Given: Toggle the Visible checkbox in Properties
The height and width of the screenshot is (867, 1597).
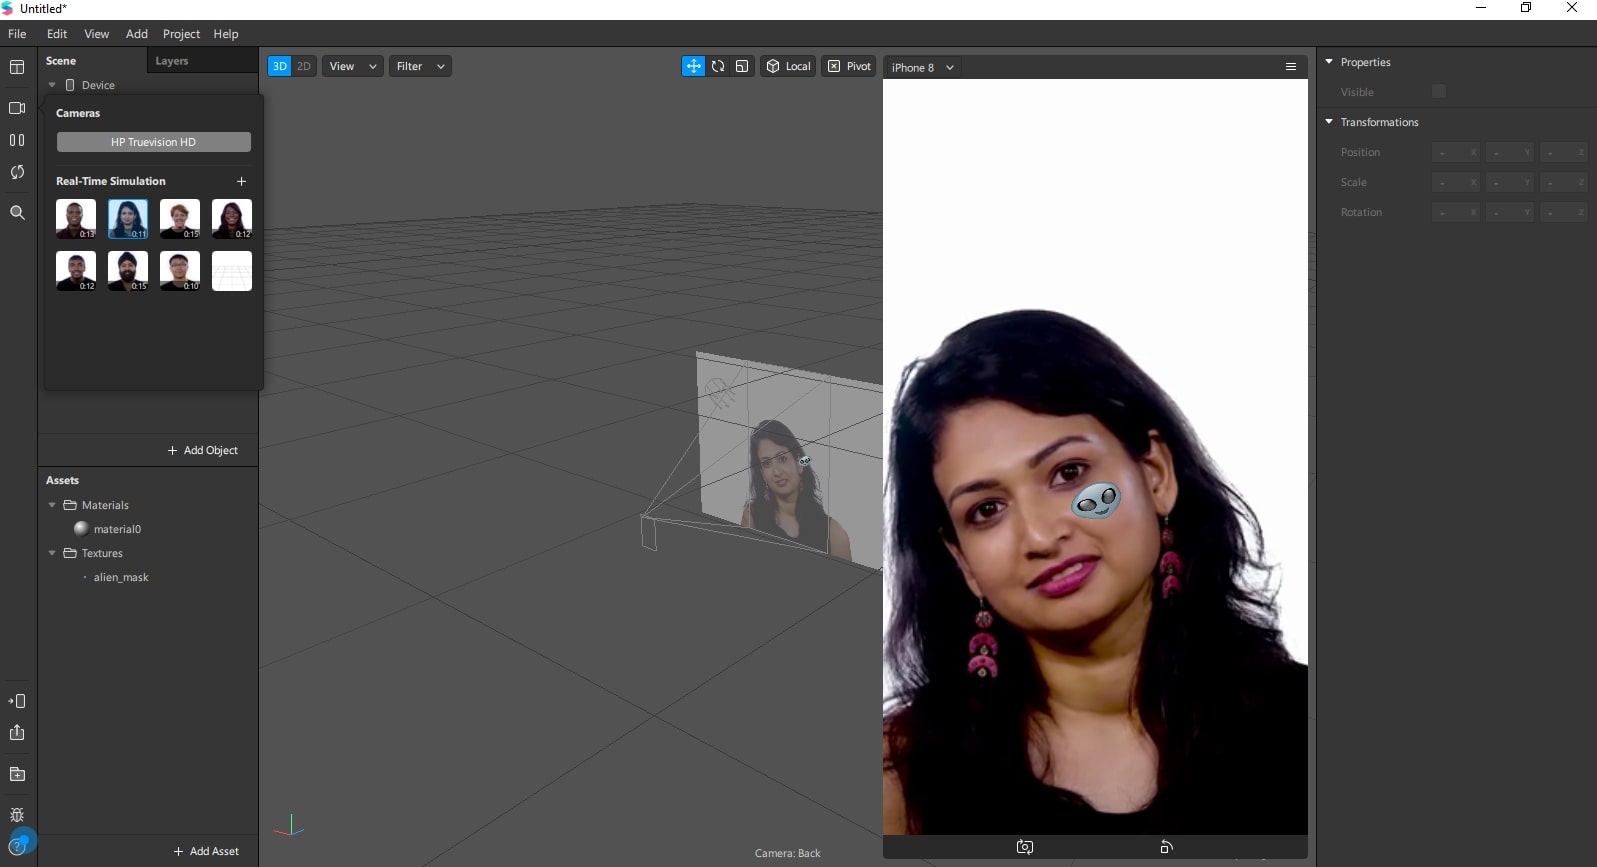Looking at the screenshot, I should pos(1439,91).
